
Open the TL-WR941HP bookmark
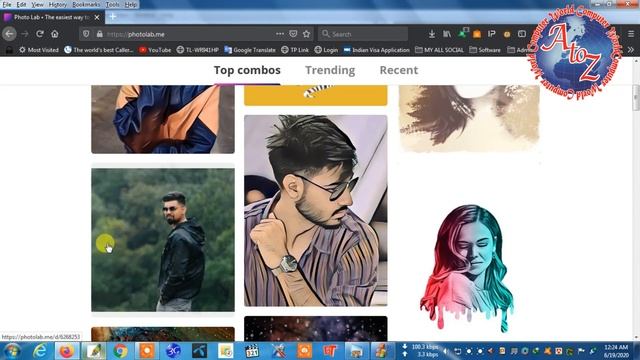(198, 50)
